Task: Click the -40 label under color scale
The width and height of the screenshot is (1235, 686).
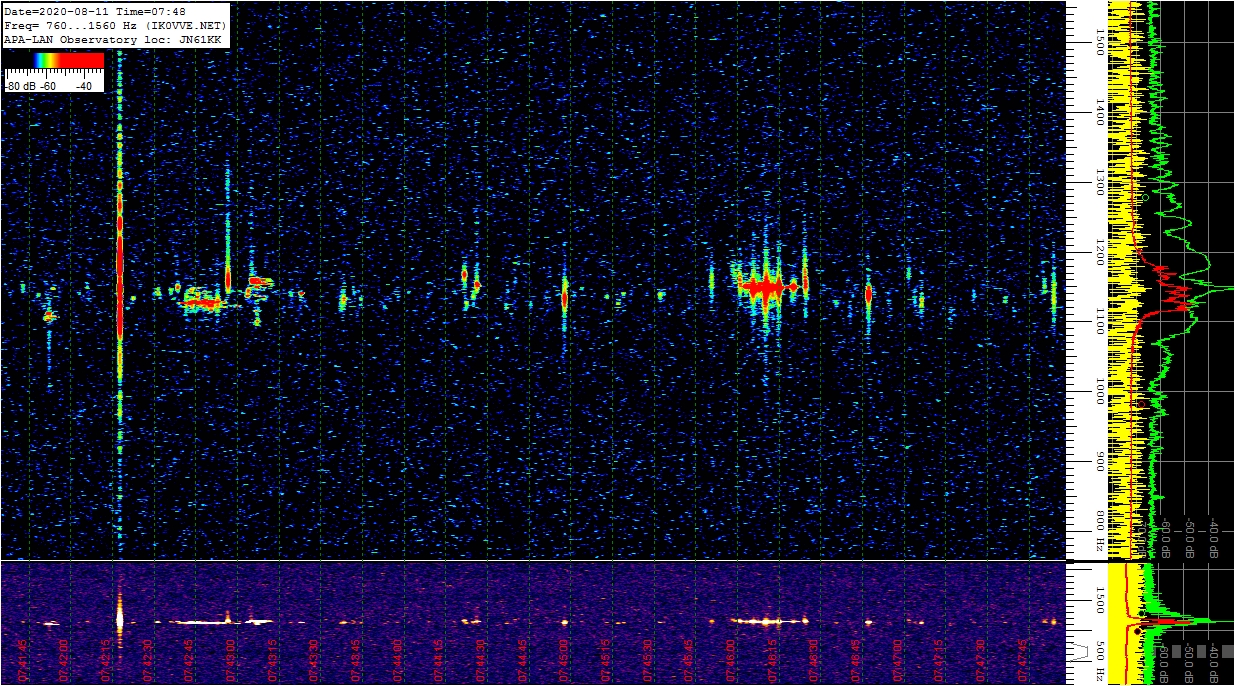Action: [x=84, y=87]
